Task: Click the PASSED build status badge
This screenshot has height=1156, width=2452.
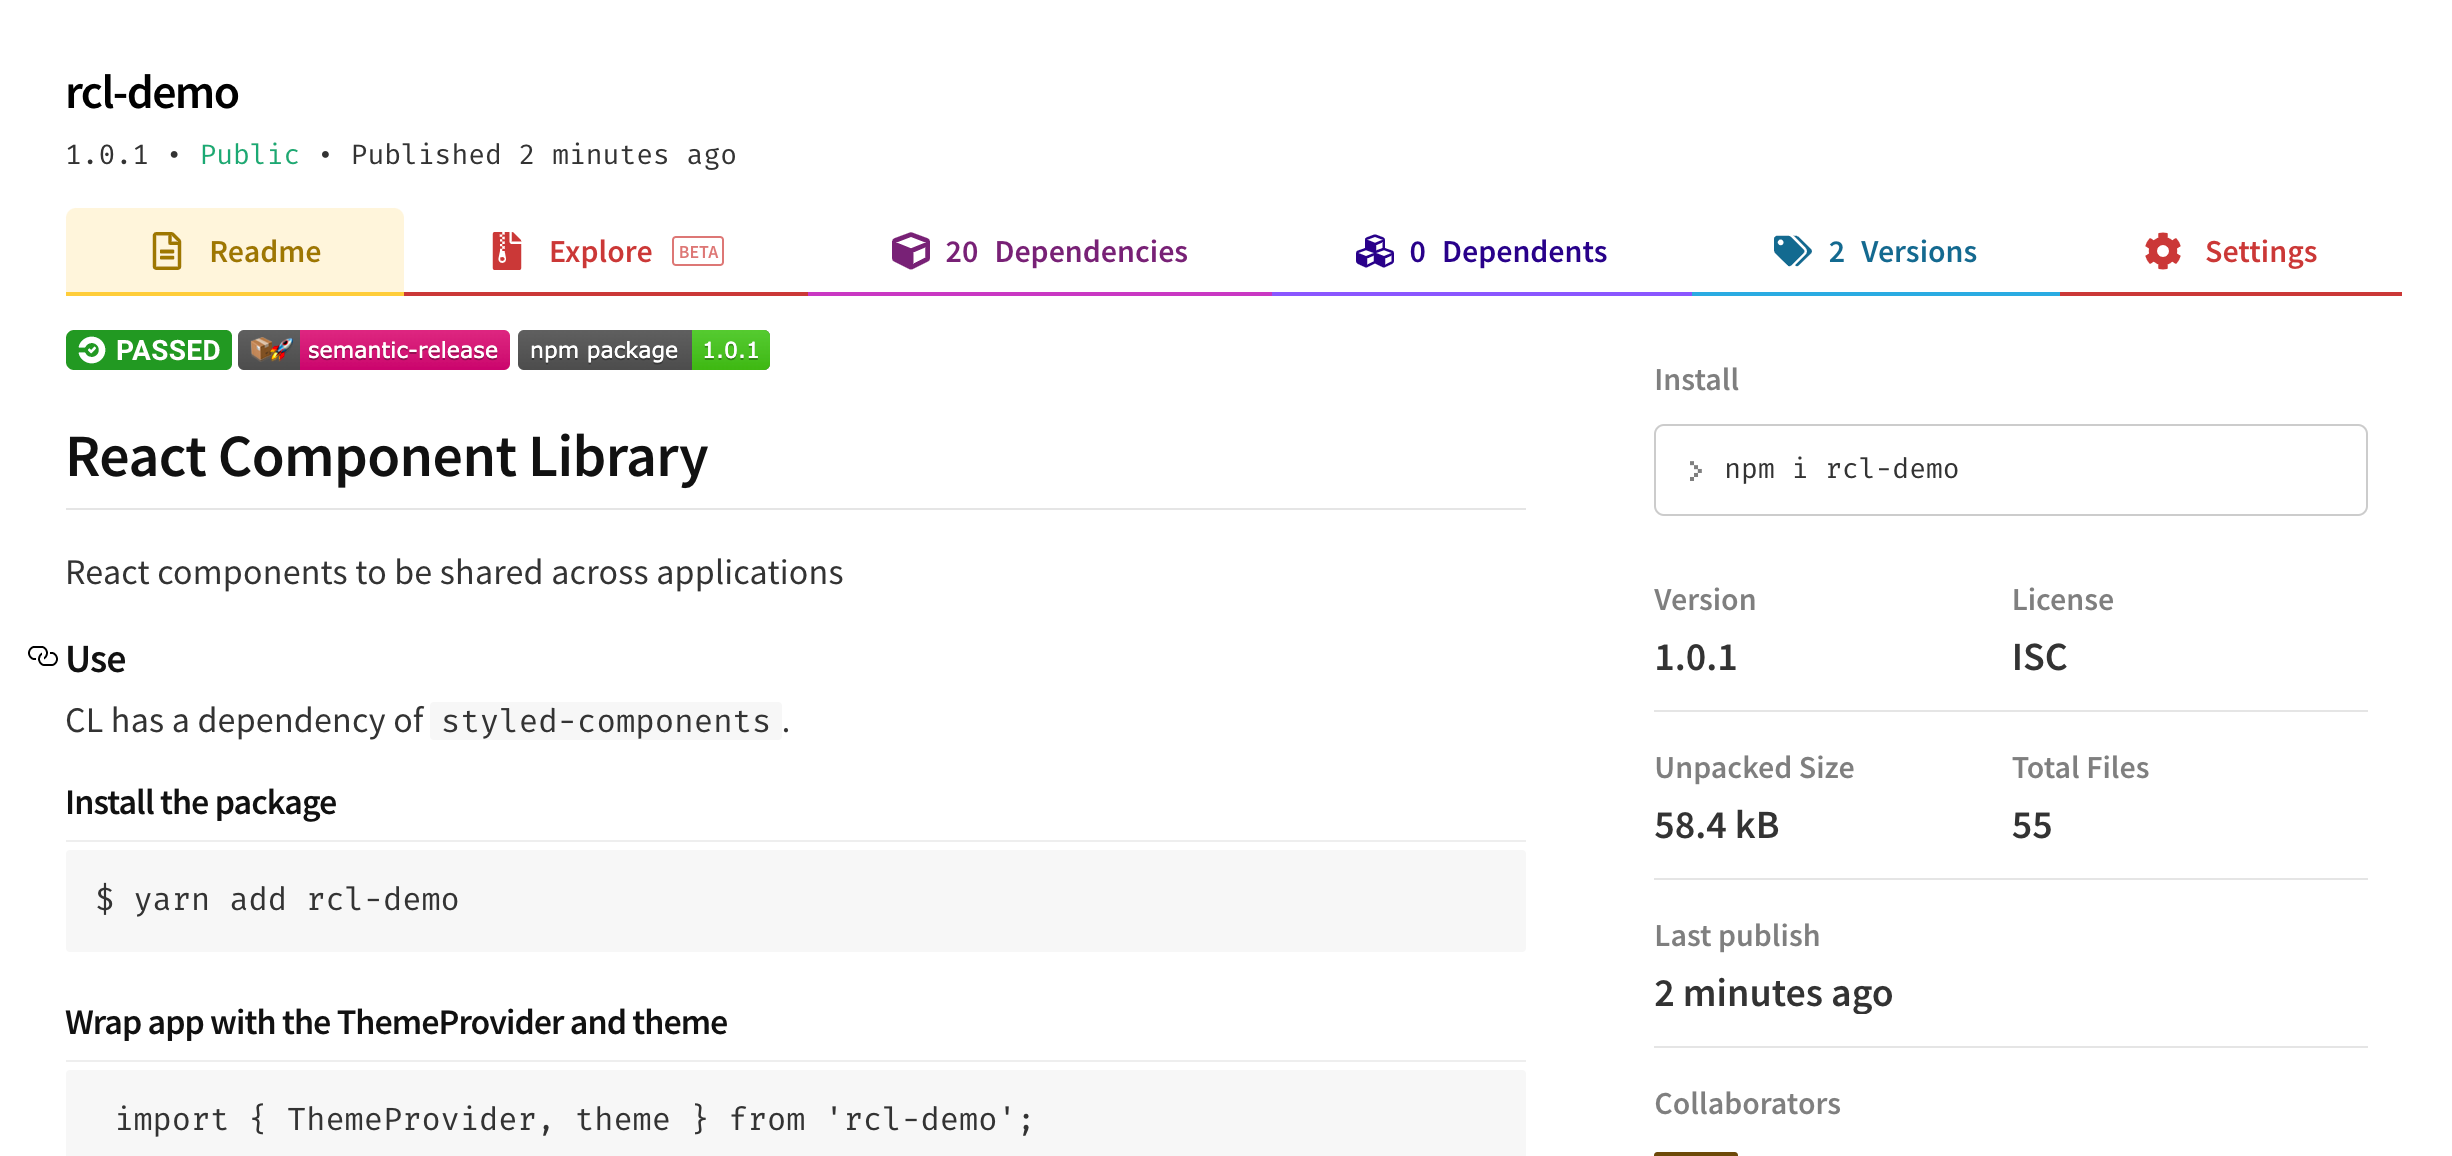Action: (x=148, y=350)
